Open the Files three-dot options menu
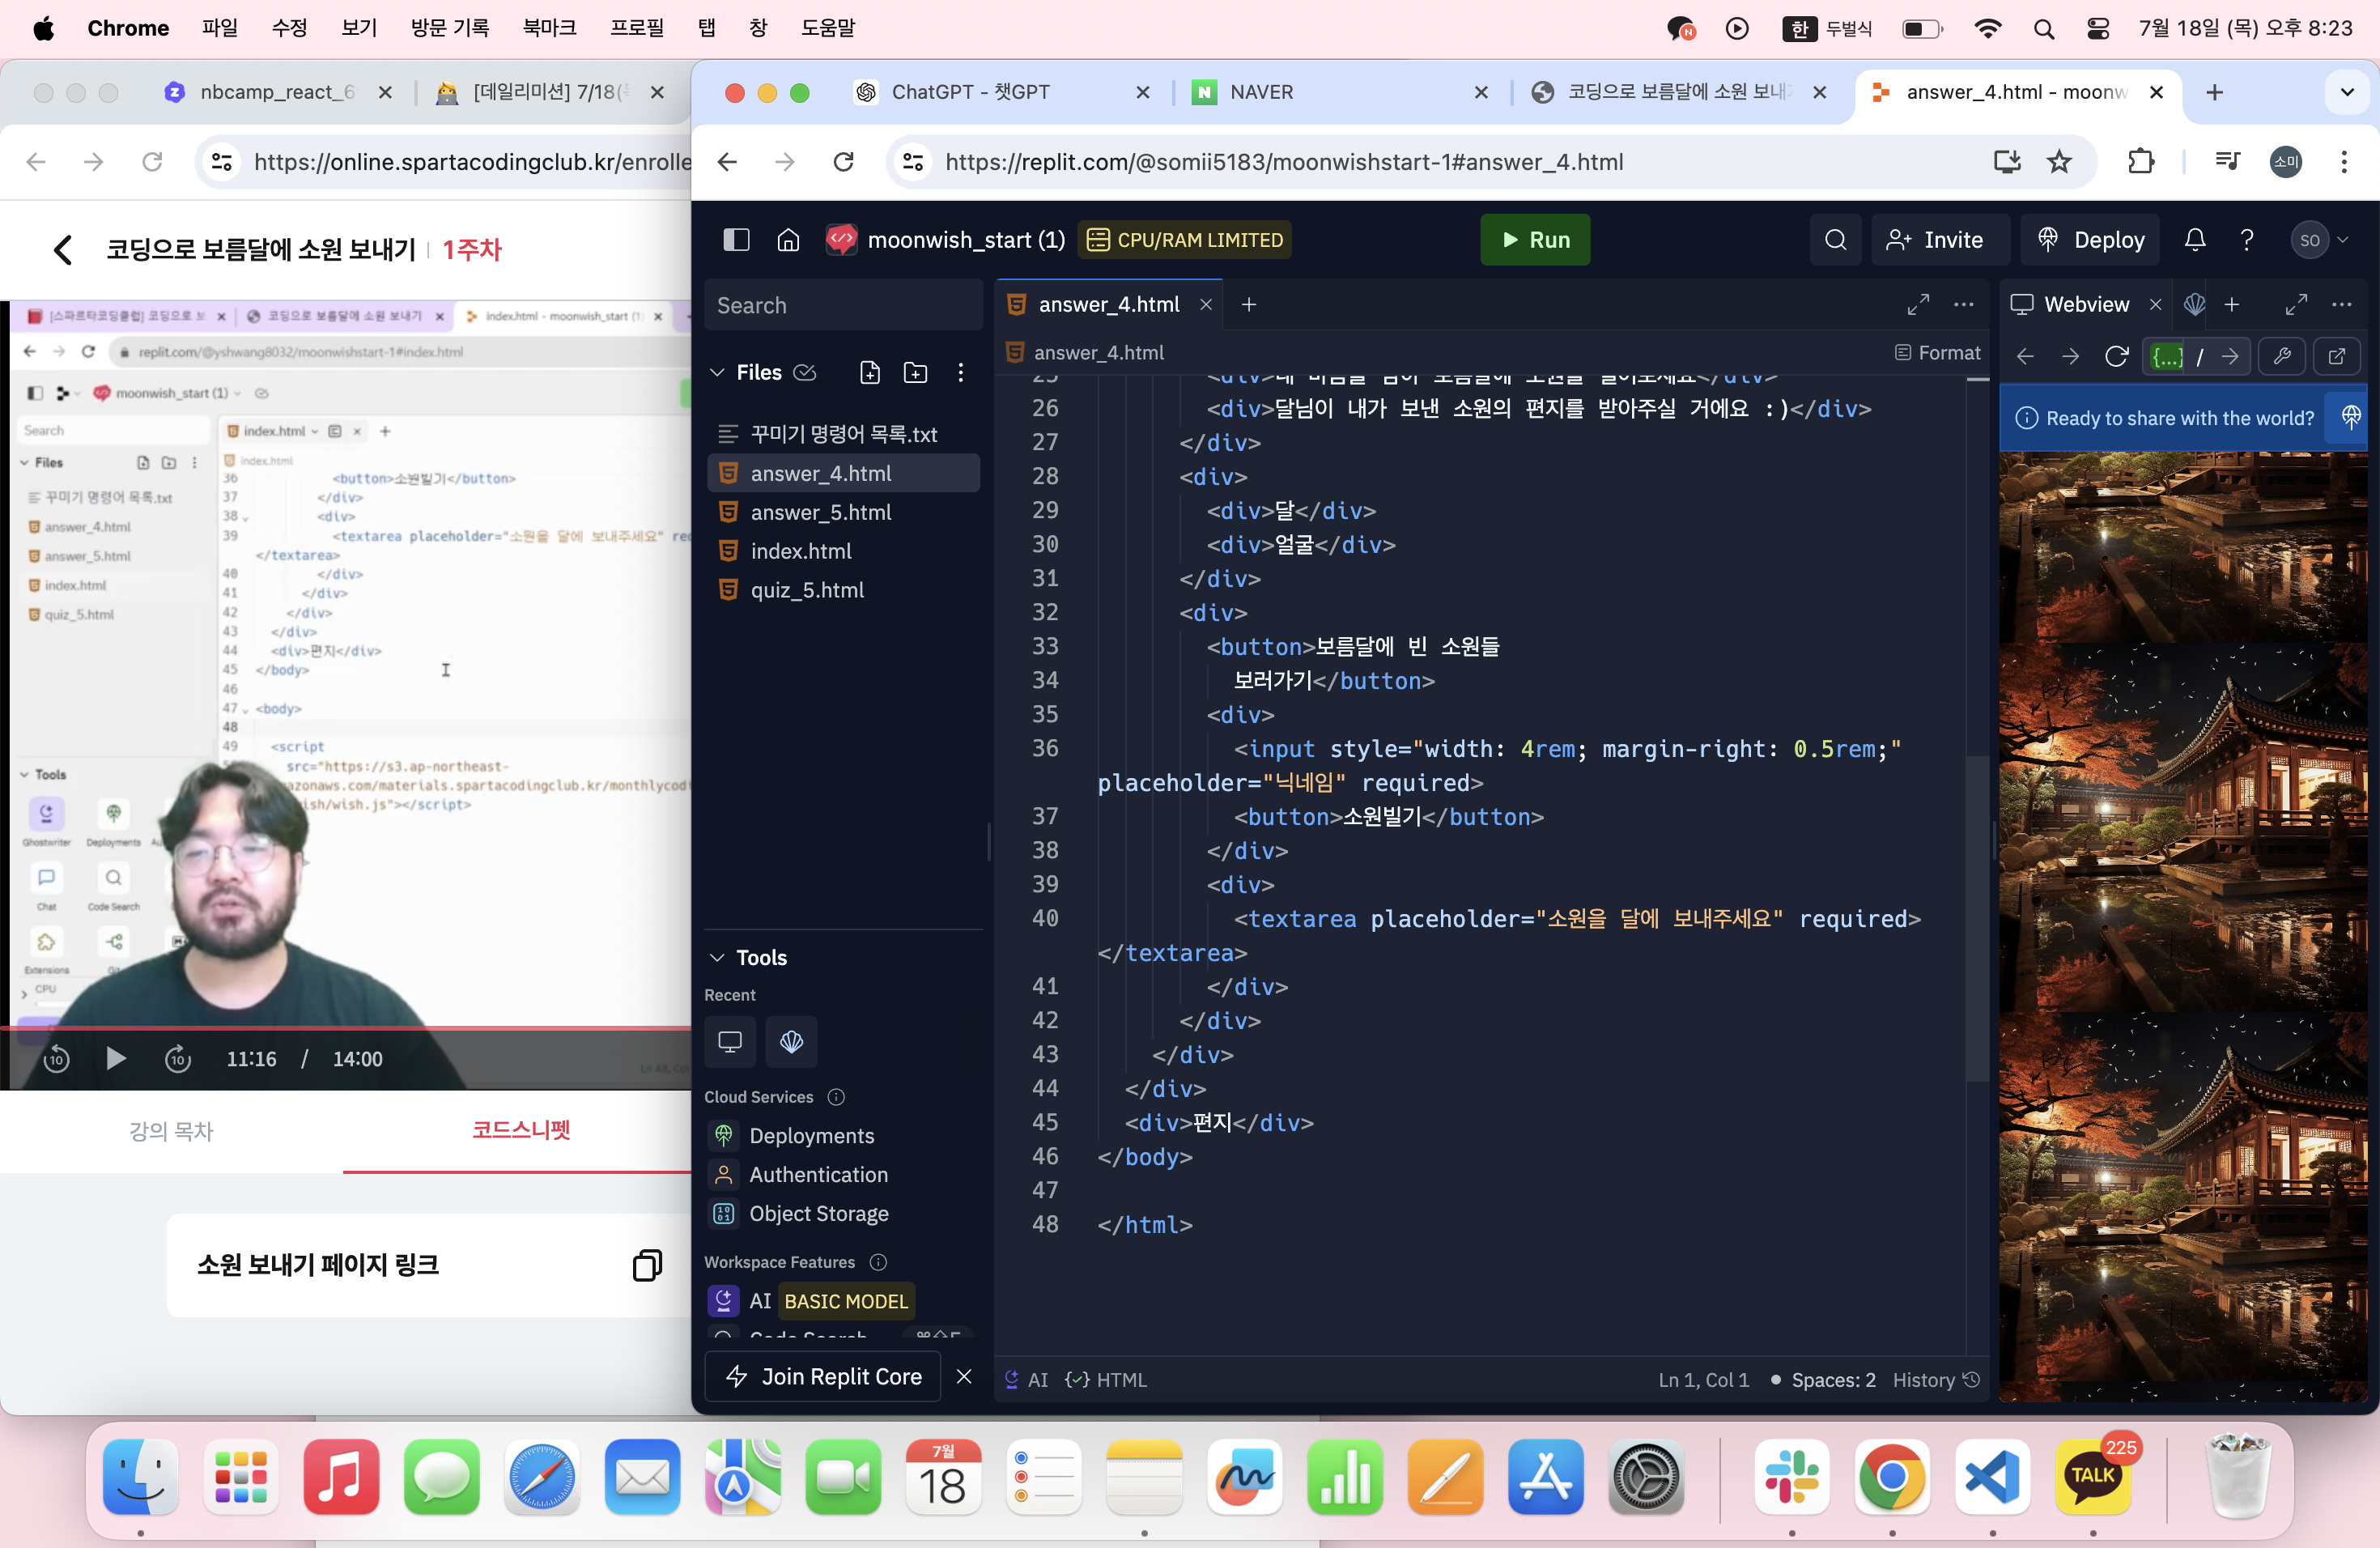 [x=961, y=373]
